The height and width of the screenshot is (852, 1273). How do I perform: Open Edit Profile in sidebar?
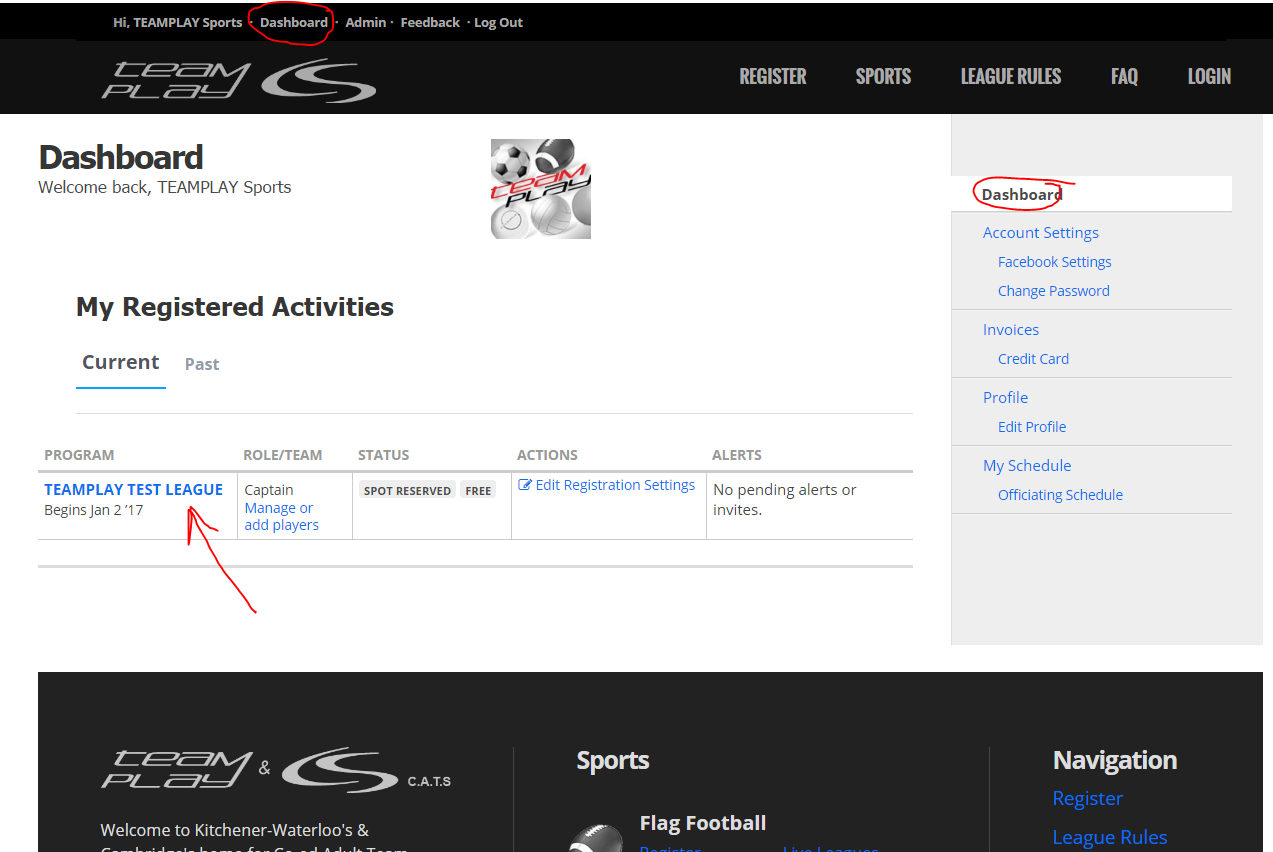[x=1032, y=427]
